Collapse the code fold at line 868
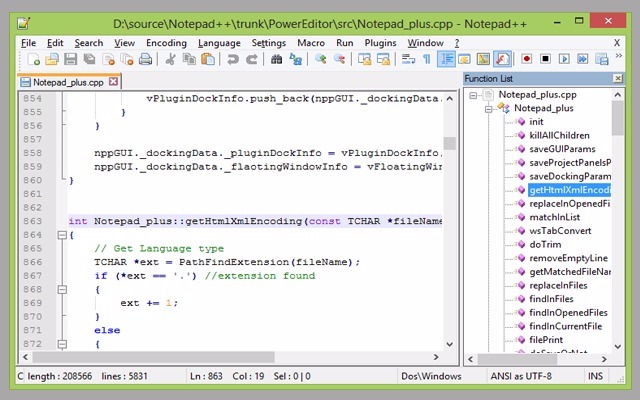Viewport: 640px width, 400px height. pos(62,290)
